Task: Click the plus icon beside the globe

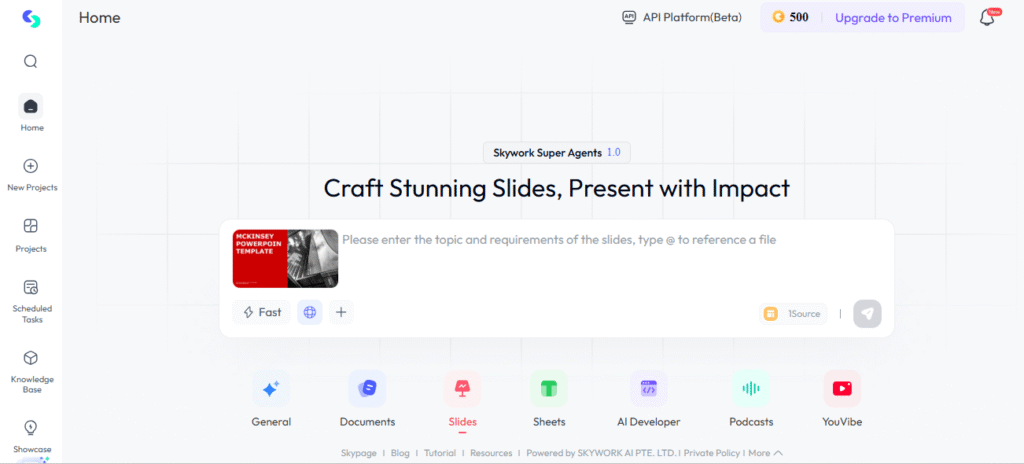Action: 341,312
